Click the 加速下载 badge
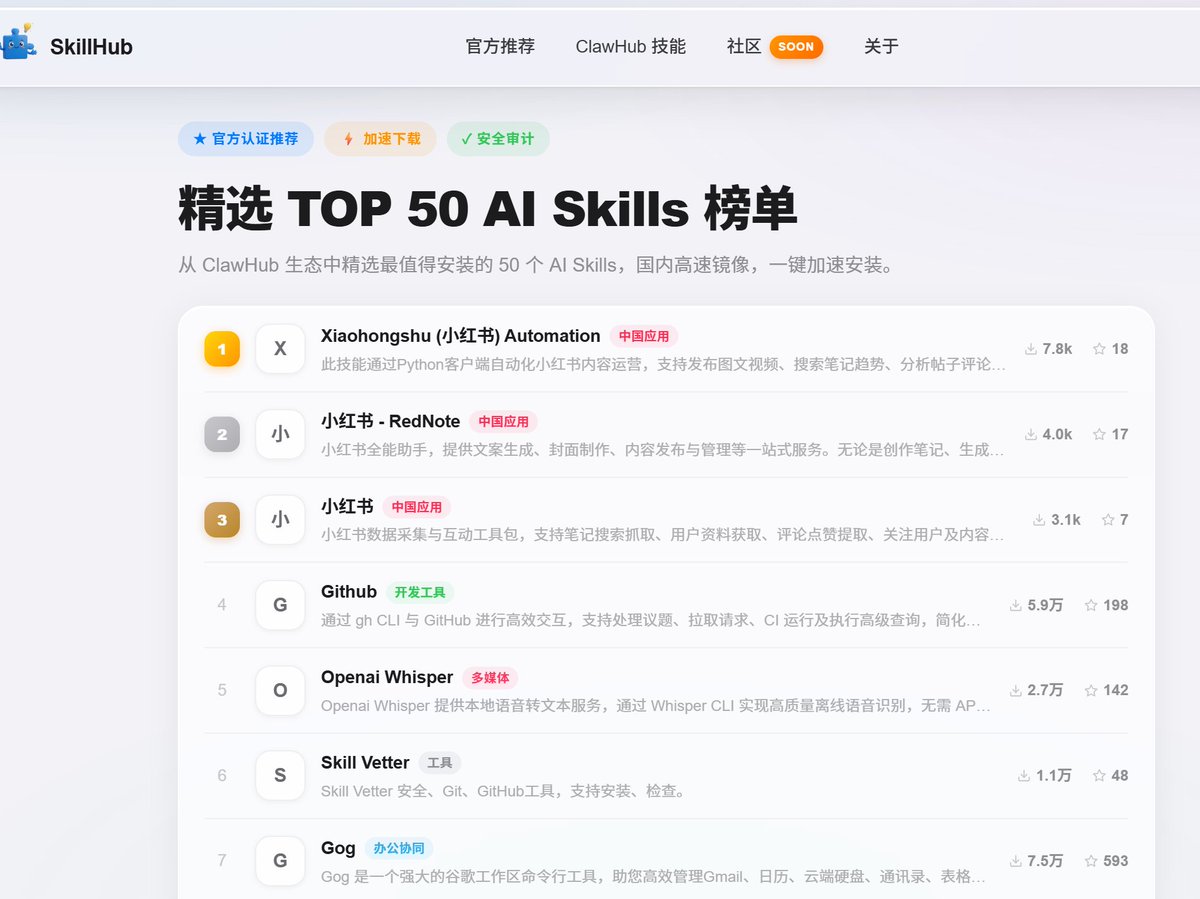The image size is (1200, 899). click(x=380, y=139)
